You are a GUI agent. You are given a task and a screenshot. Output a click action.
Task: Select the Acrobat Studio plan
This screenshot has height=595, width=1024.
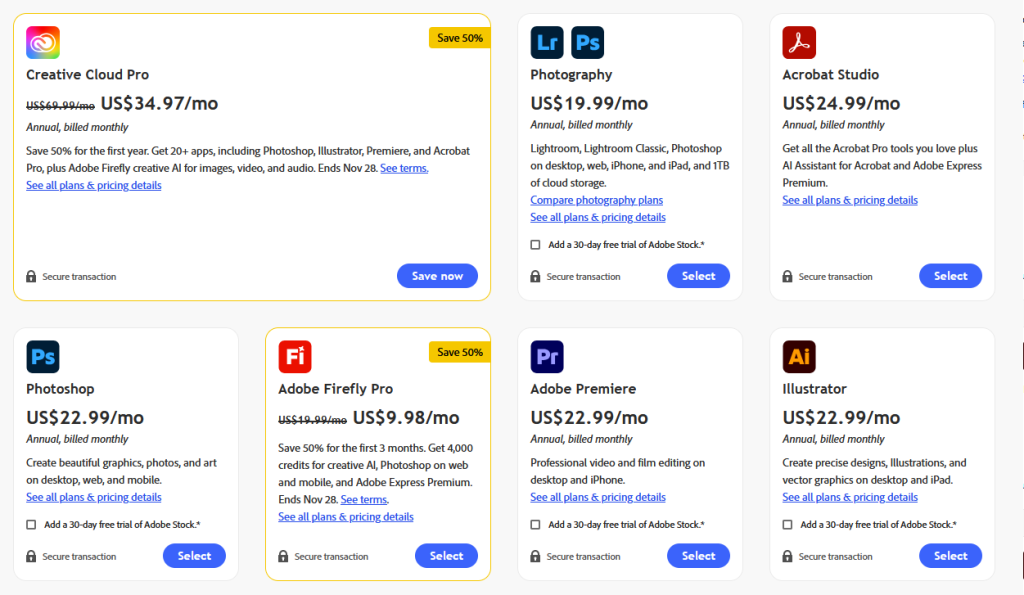pos(950,276)
